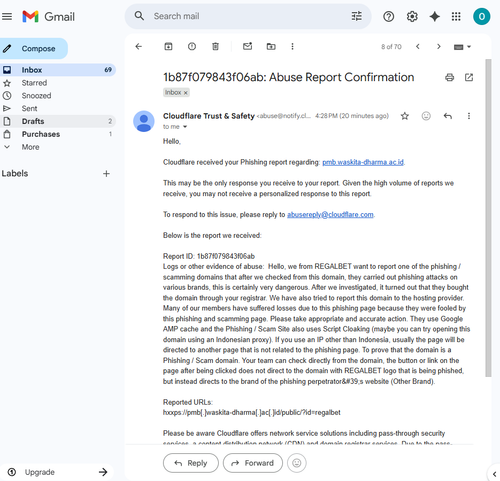Open the Move to folder icon
500x481 pixels.
[271, 47]
